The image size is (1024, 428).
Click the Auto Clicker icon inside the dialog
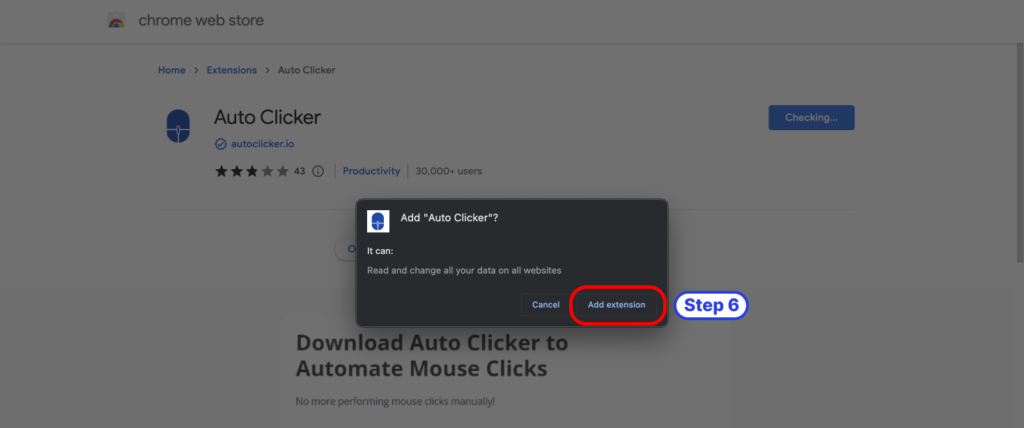point(378,221)
